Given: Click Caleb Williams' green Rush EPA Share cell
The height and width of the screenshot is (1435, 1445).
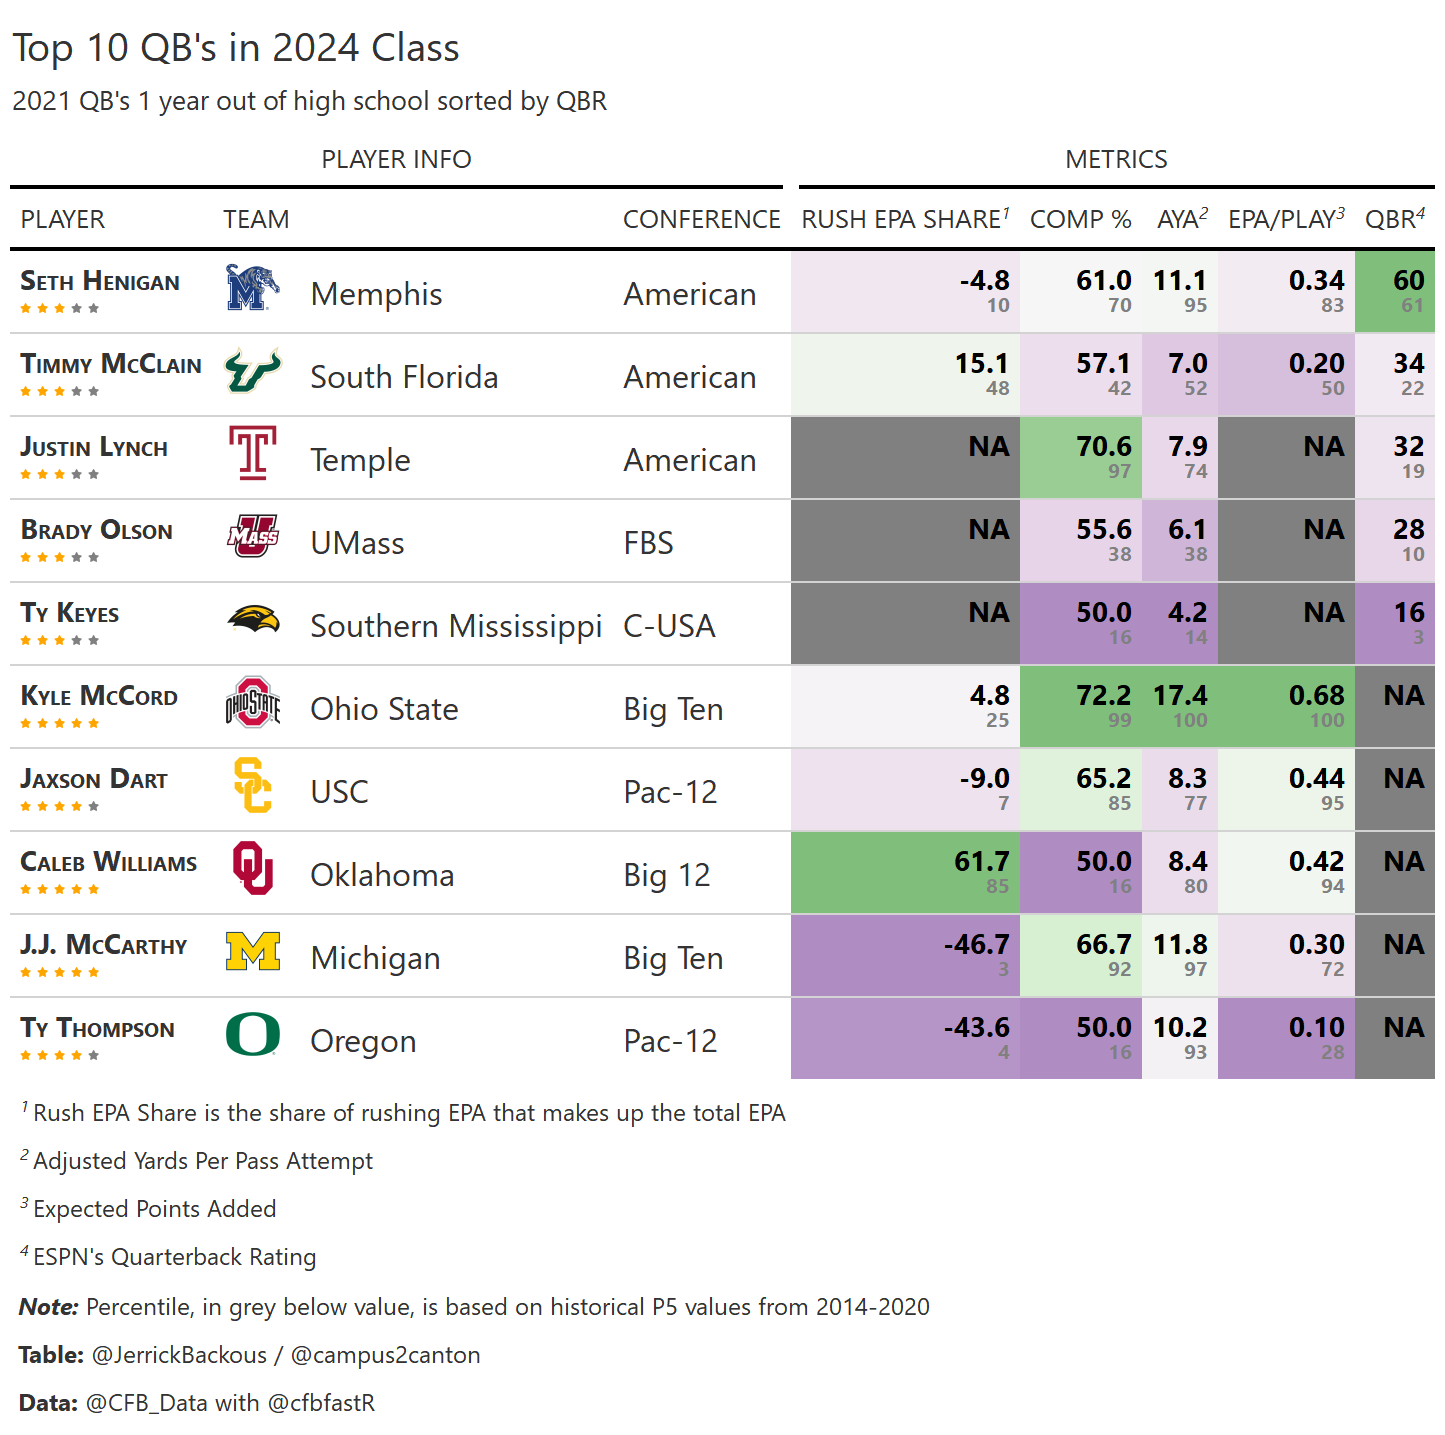Looking at the screenshot, I should click(905, 872).
